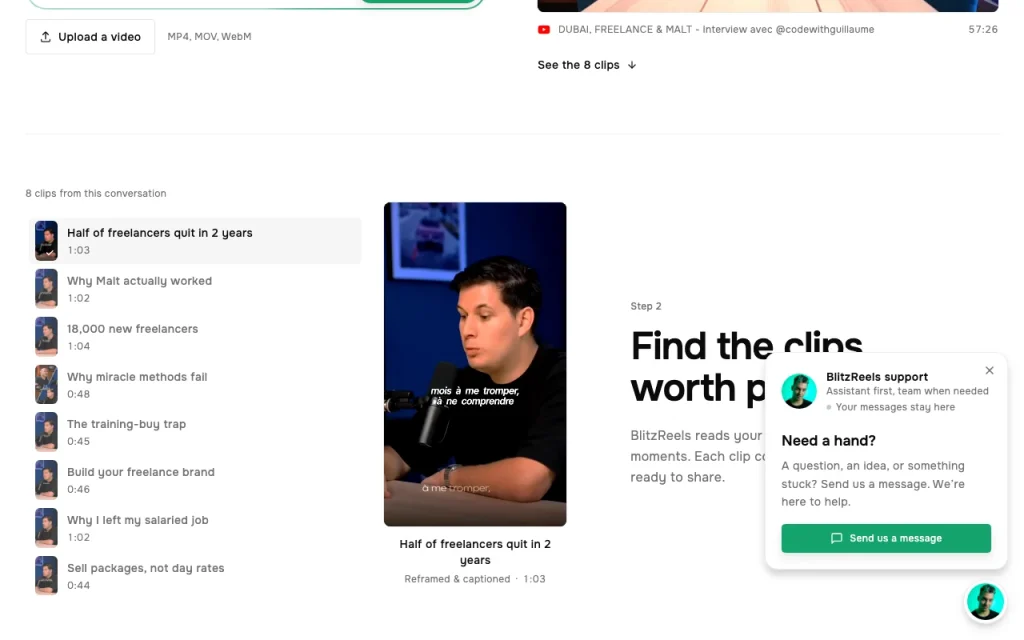Click the clip title caption below the preview
Screen dimensions: 1024x640
coord(475,552)
